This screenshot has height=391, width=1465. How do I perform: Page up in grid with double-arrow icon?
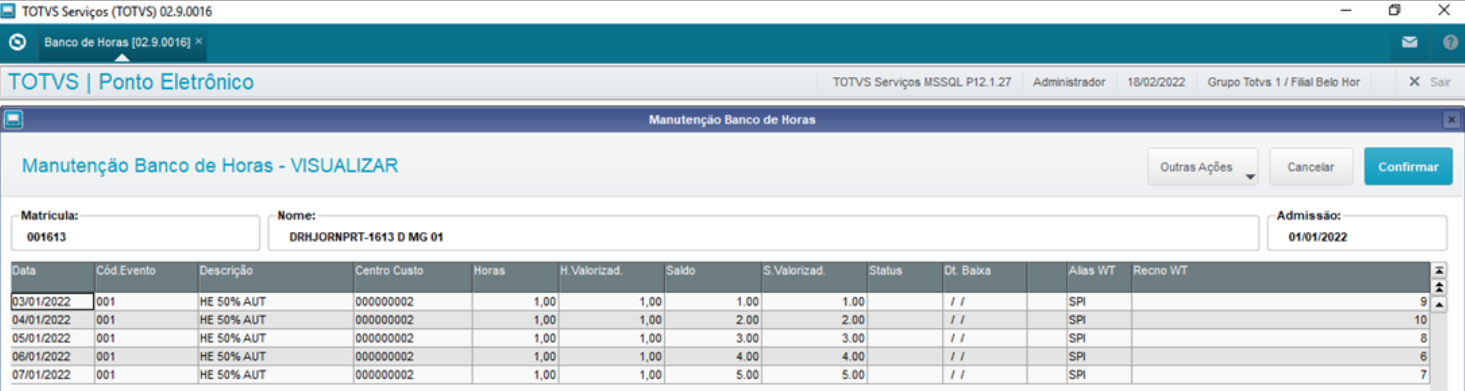pos(1439,287)
